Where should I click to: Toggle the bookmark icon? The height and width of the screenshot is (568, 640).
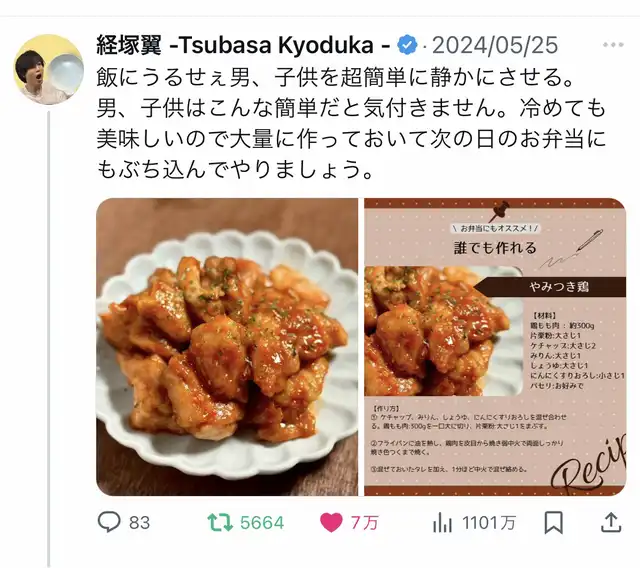[553, 523]
